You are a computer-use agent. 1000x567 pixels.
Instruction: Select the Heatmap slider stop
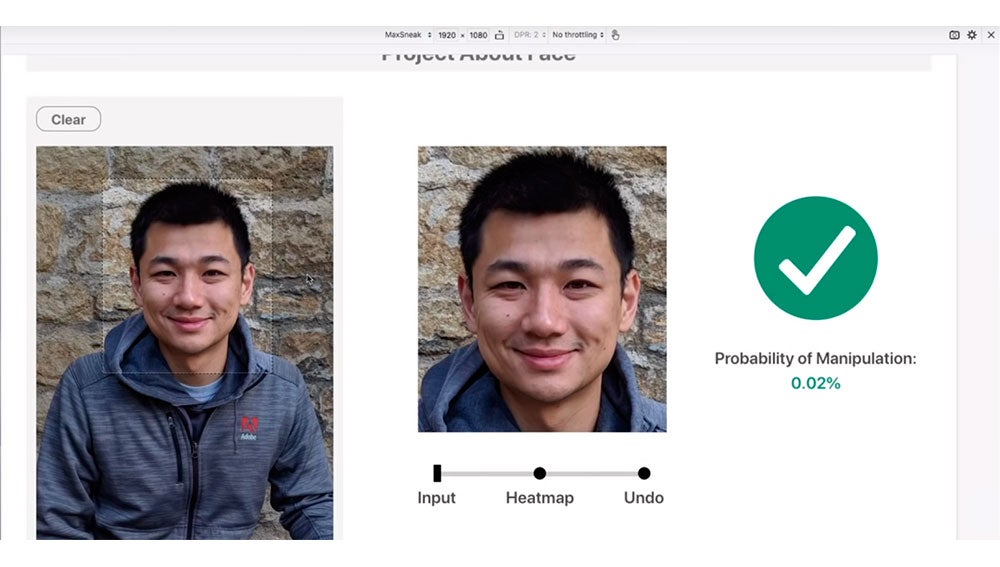(x=540, y=473)
